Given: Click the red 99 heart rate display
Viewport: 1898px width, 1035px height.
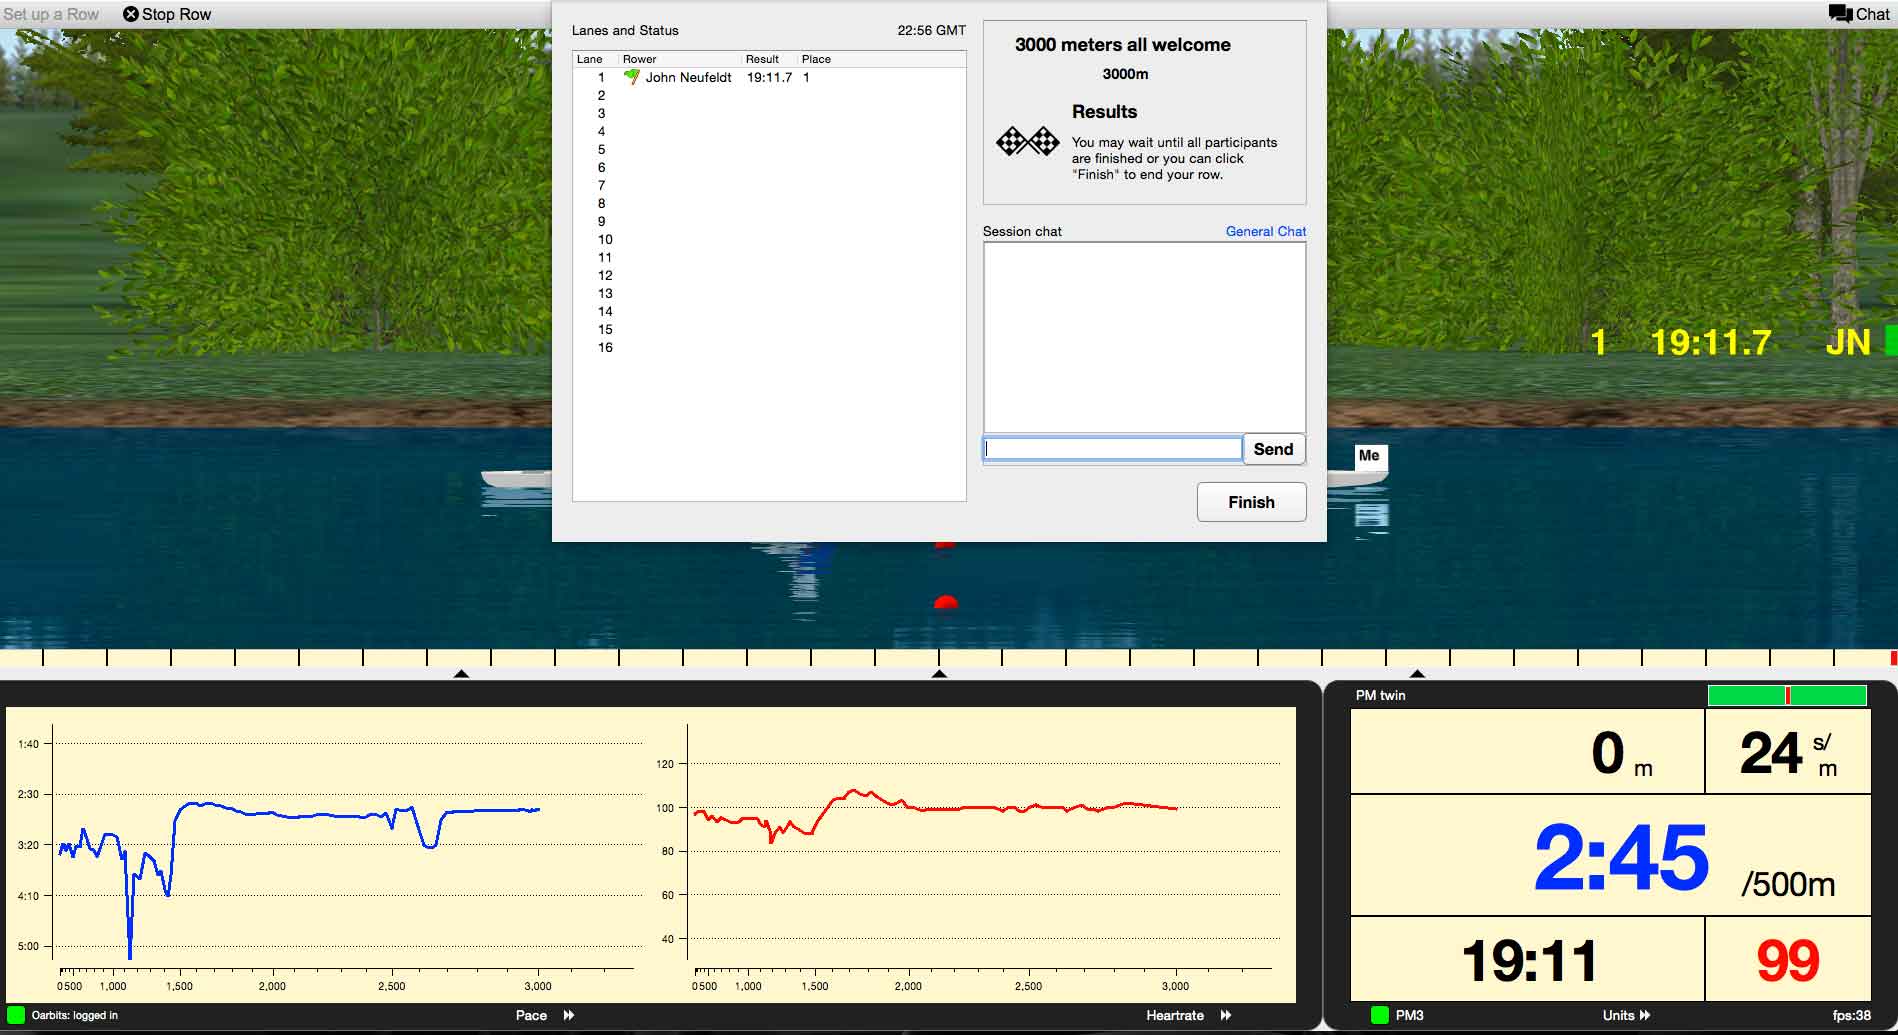Looking at the screenshot, I should [x=1787, y=960].
